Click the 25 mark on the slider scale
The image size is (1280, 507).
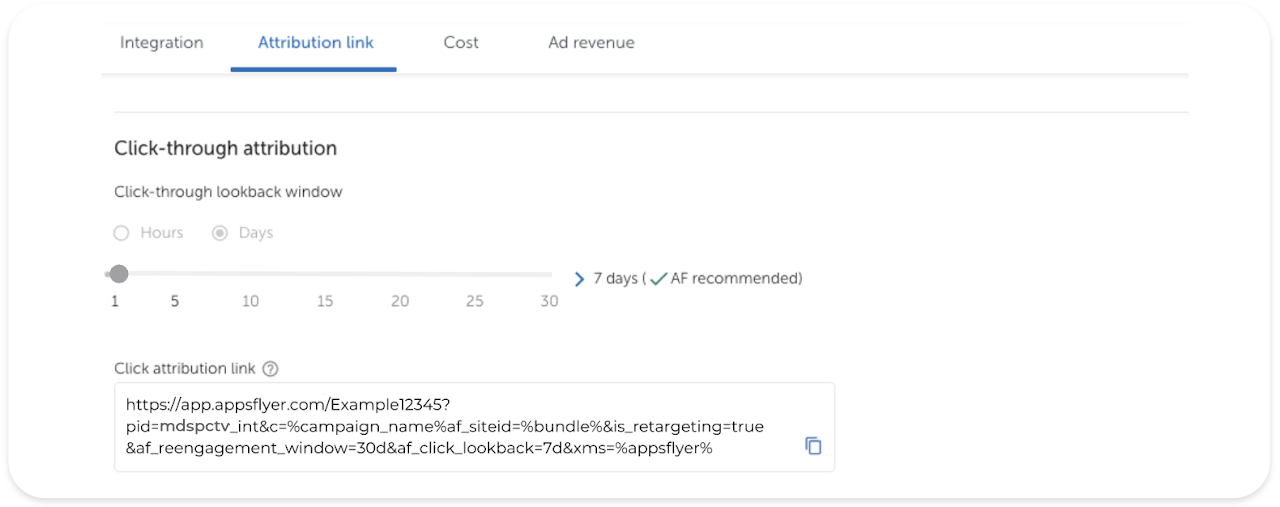point(475,301)
